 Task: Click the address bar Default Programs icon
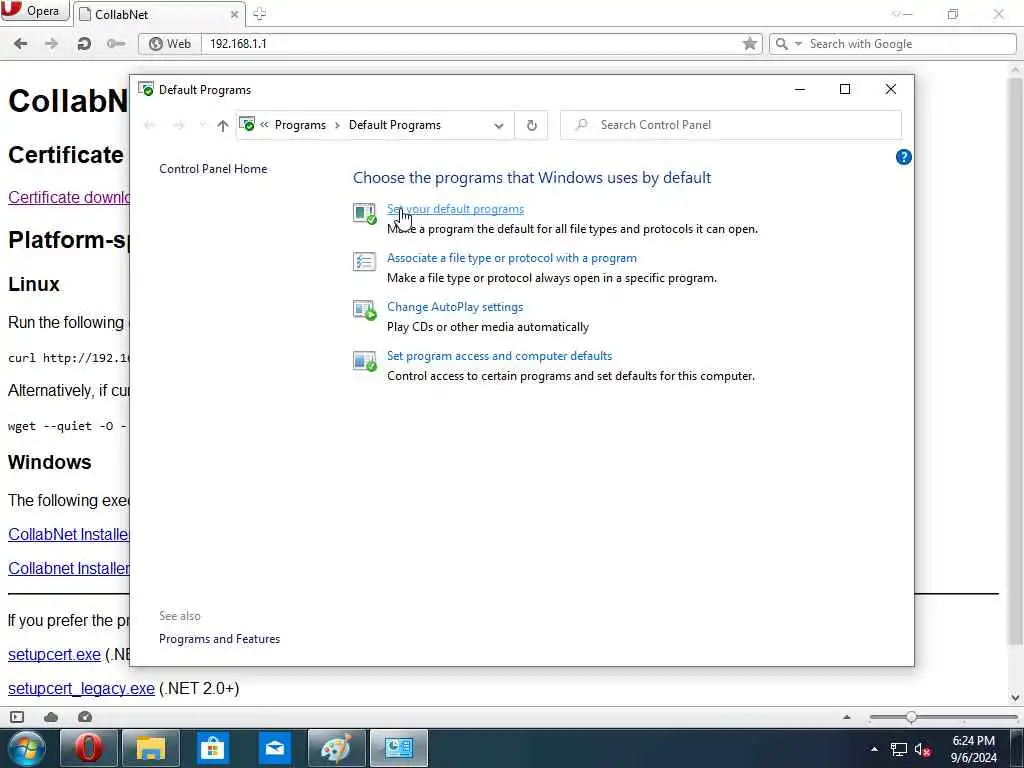(247, 124)
